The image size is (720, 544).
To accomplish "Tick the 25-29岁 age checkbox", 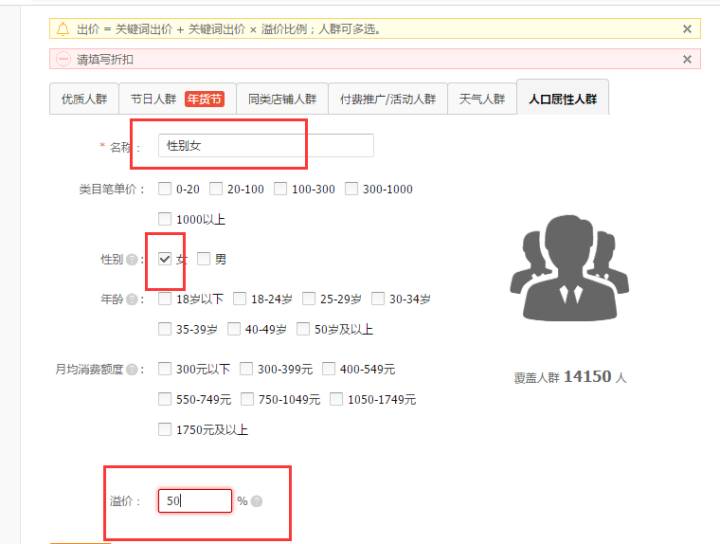I will [x=309, y=299].
